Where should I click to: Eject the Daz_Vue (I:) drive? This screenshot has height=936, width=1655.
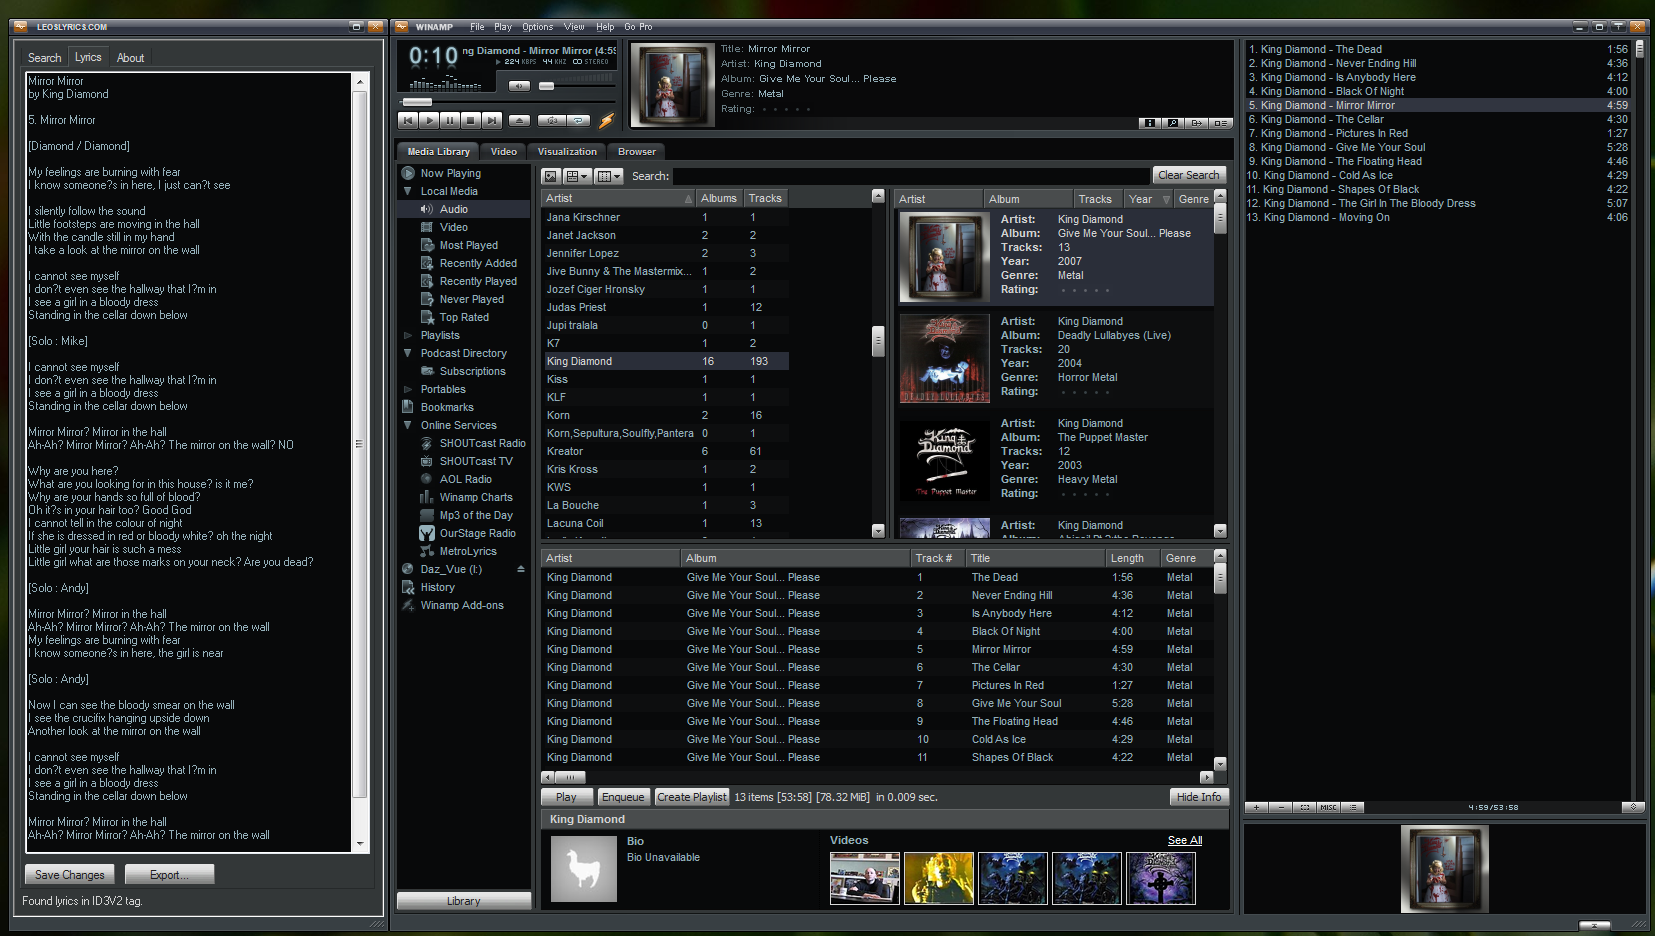click(x=521, y=569)
